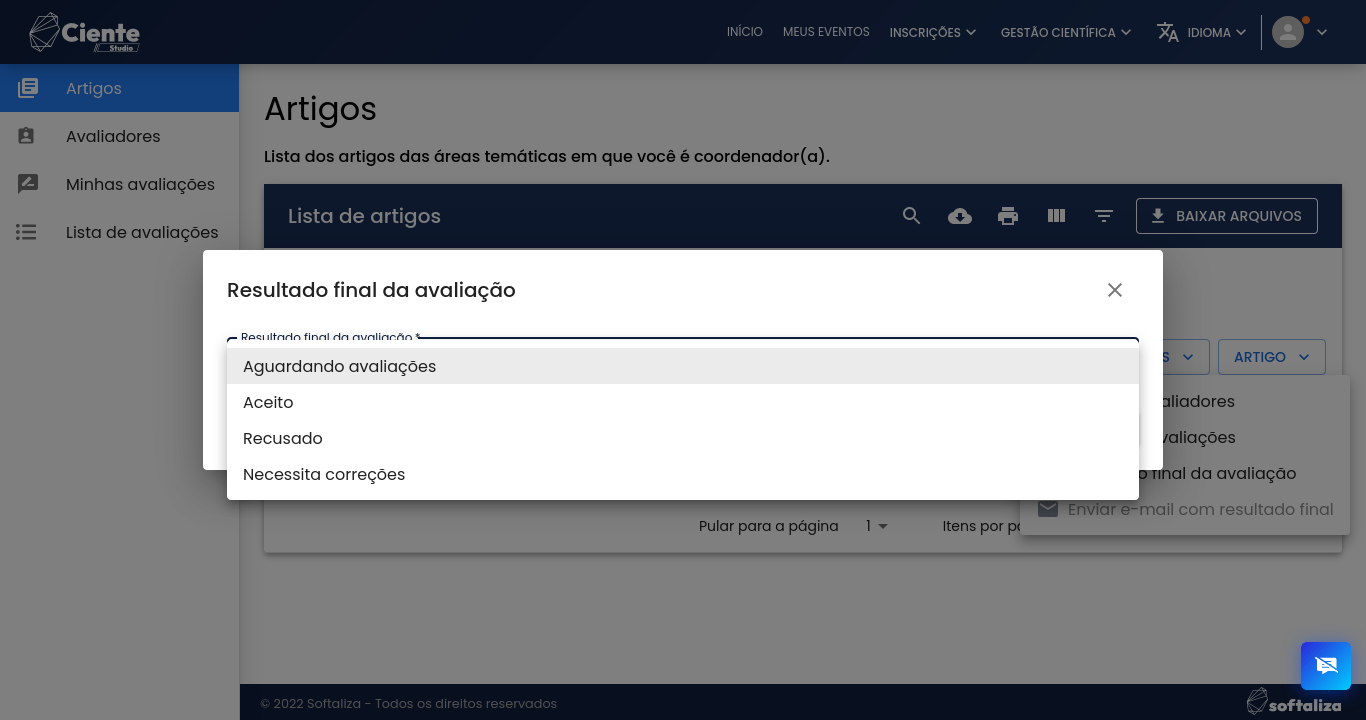
Task: Choose the Necessita correções option
Action: click(x=683, y=474)
